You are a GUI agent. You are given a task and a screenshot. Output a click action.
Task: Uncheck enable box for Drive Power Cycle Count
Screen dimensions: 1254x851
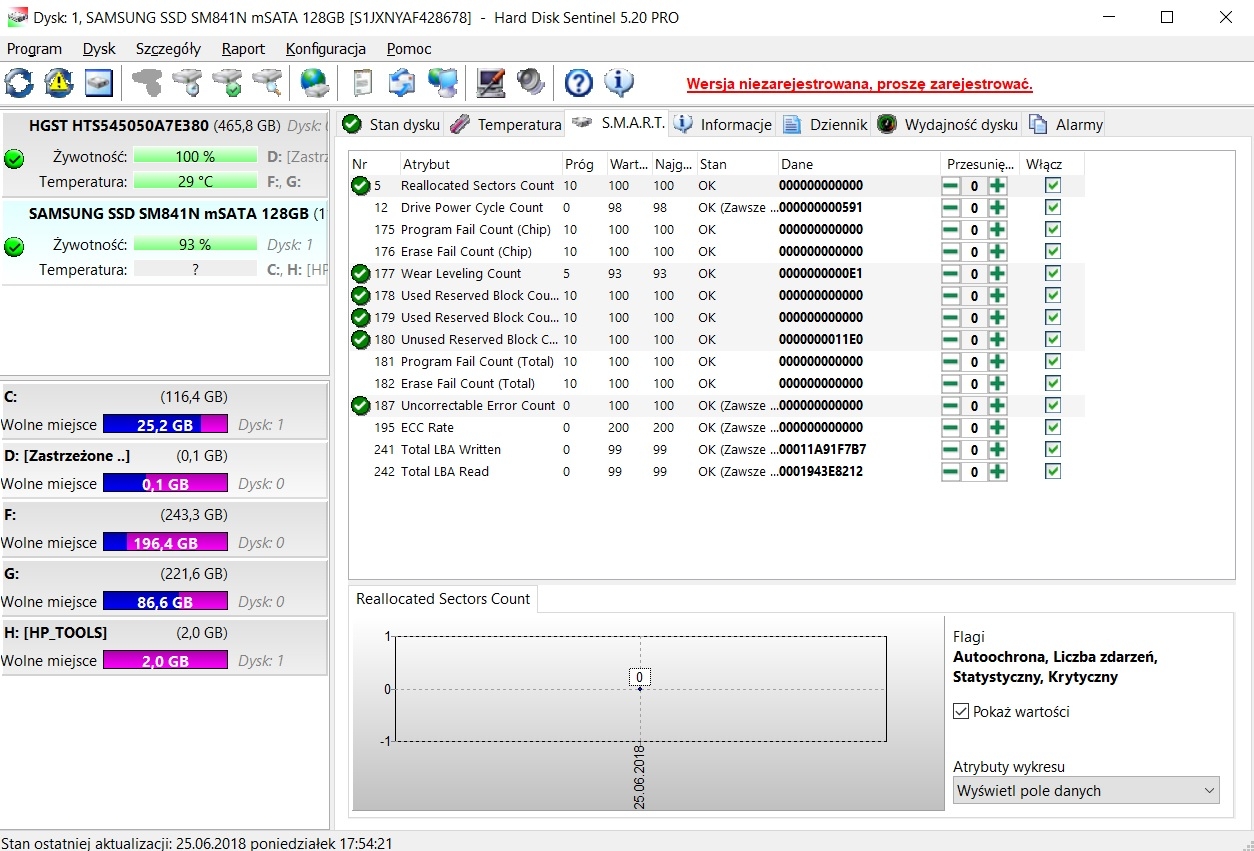(x=1052, y=207)
